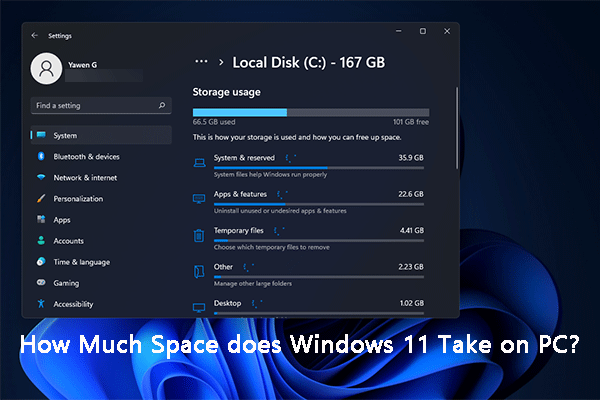The height and width of the screenshot is (400, 600).
Task: Go back with the Settings arrow
Action: click(x=34, y=36)
